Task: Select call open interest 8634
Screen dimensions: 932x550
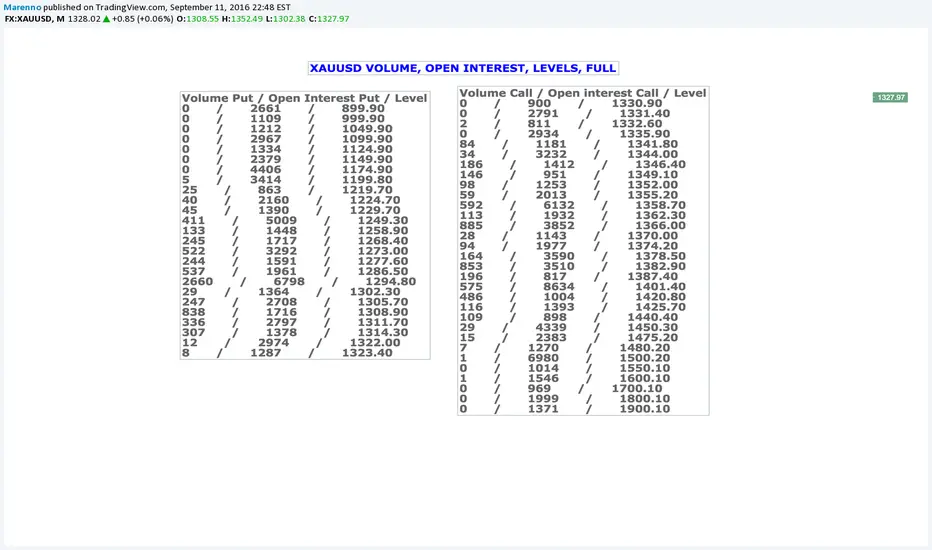Action: click(559, 287)
